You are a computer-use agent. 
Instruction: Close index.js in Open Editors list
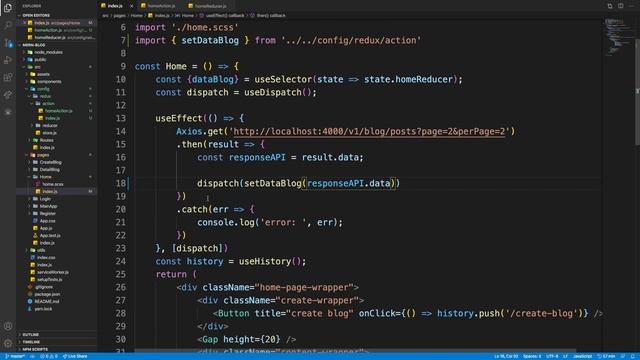pyautogui.click(x=24, y=23)
